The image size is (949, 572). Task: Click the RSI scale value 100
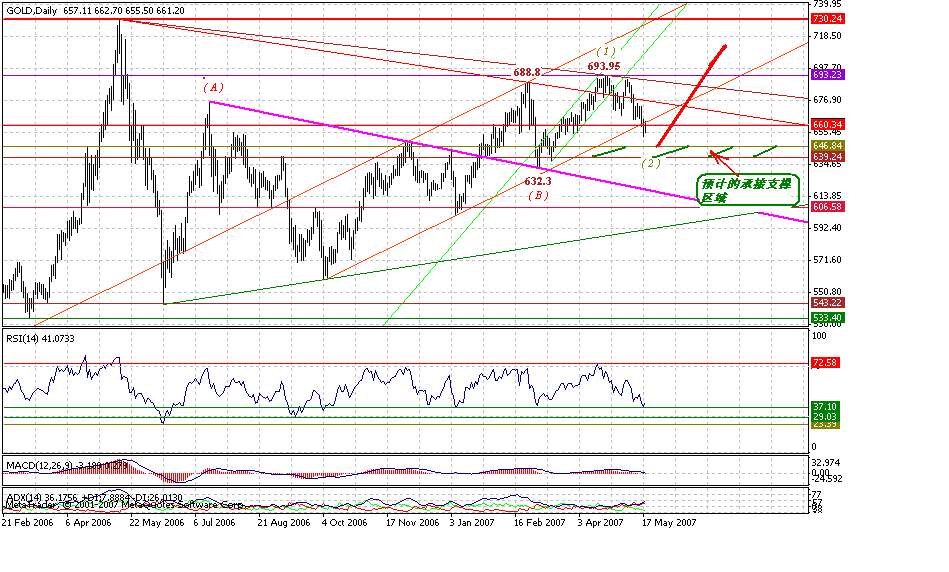(x=818, y=335)
